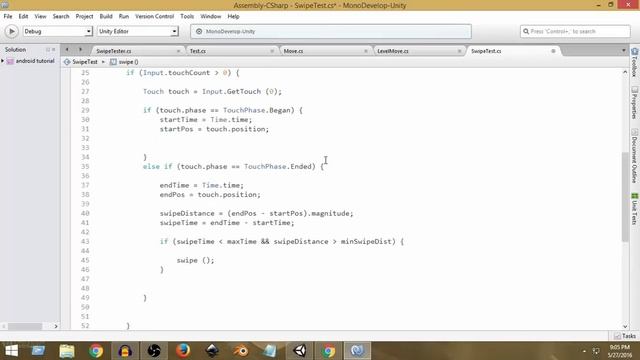Open Blender from the taskbar
The height and width of the screenshot is (360, 640).
(241, 351)
